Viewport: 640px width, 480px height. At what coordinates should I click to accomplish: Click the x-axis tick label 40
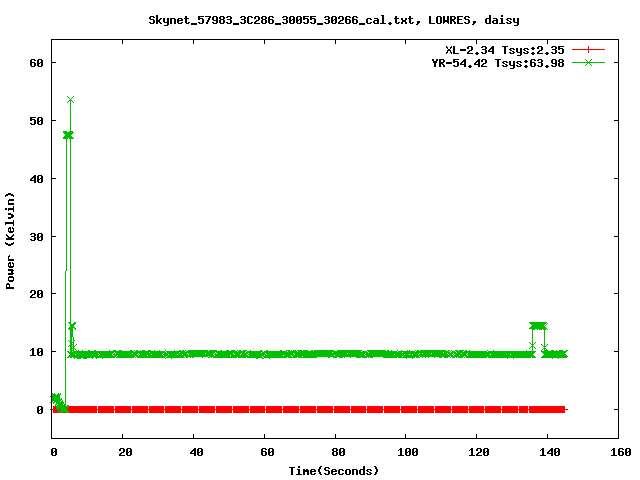click(196, 452)
